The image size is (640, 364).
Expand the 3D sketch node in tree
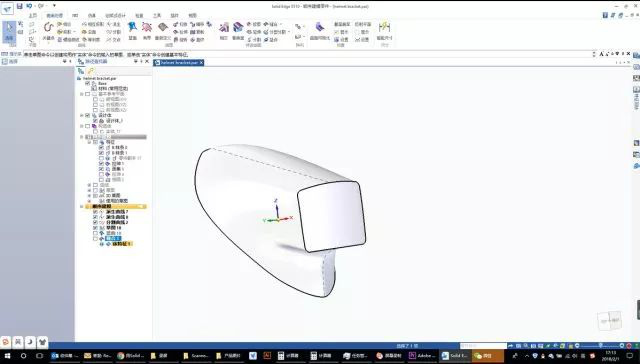[x=89, y=195]
